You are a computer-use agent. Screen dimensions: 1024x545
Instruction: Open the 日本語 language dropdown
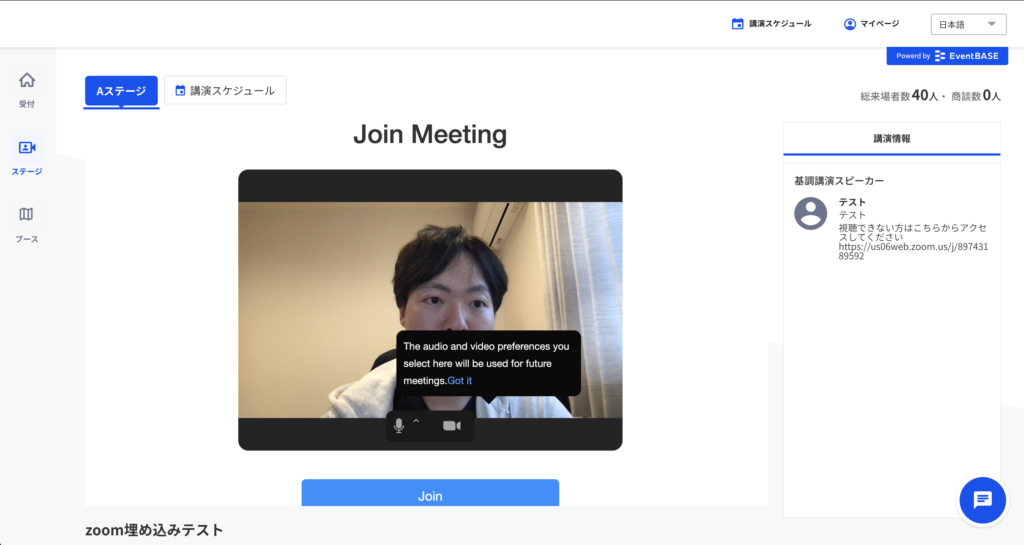click(x=968, y=24)
